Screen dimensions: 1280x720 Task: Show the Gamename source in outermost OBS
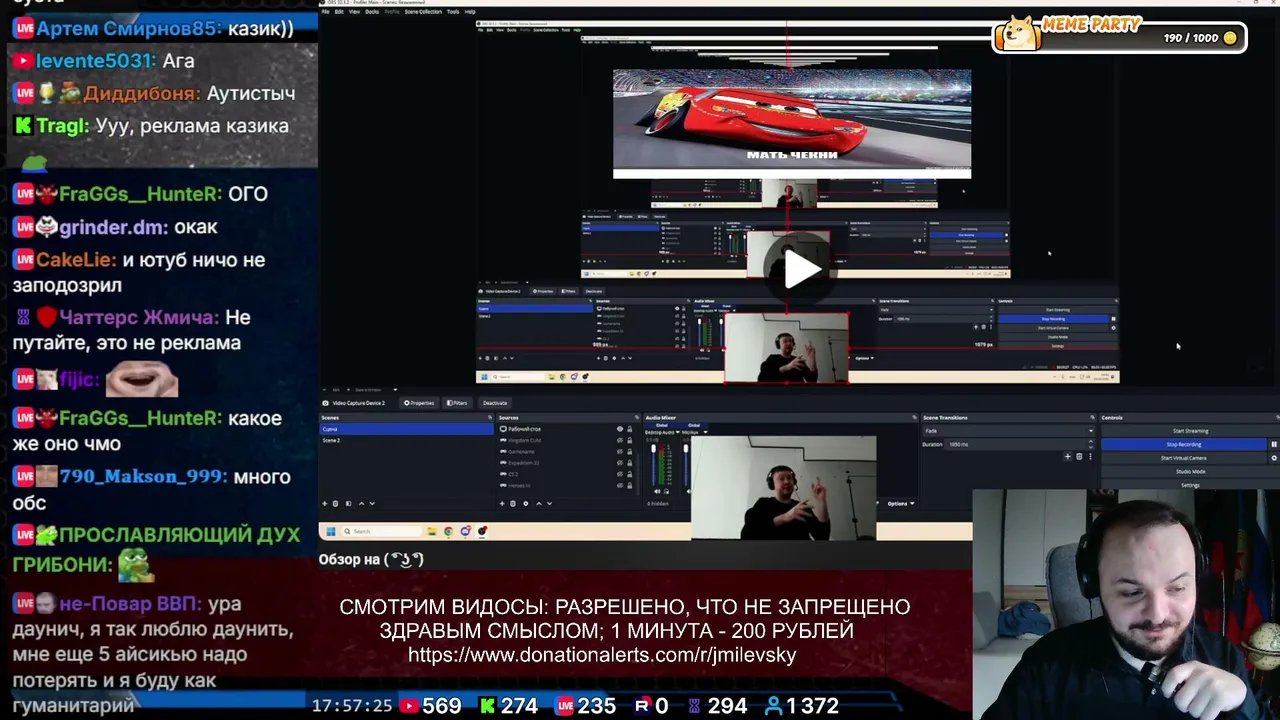coord(619,451)
